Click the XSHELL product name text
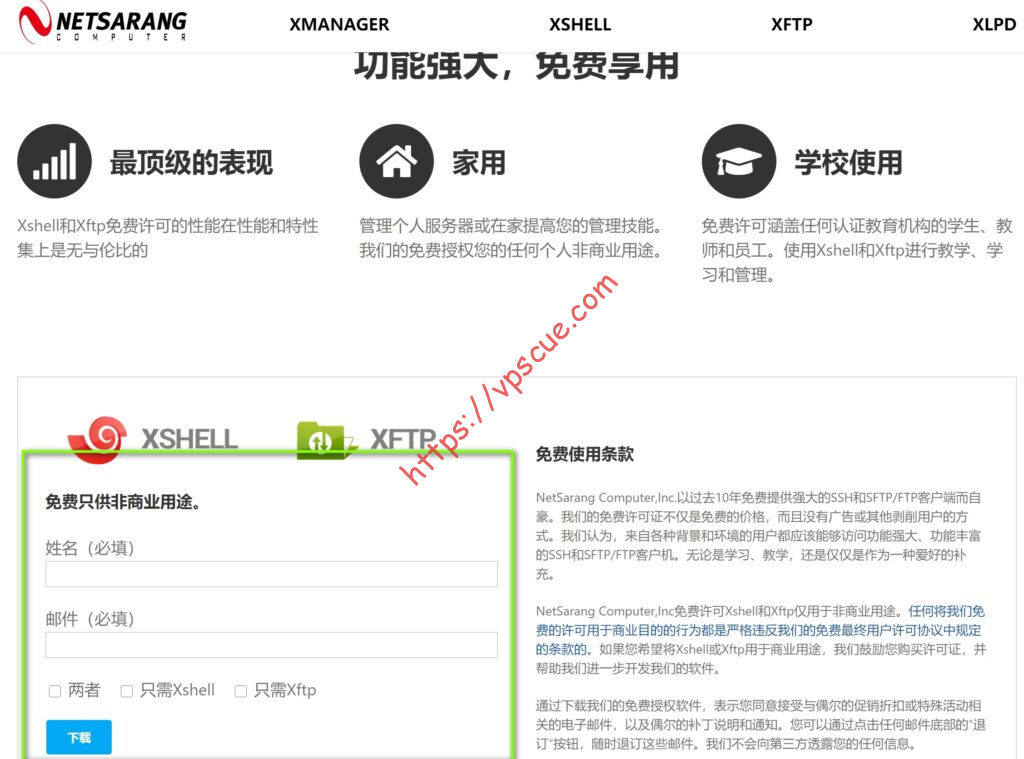Screen dimensions: 1024x759 tap(190, 439)
